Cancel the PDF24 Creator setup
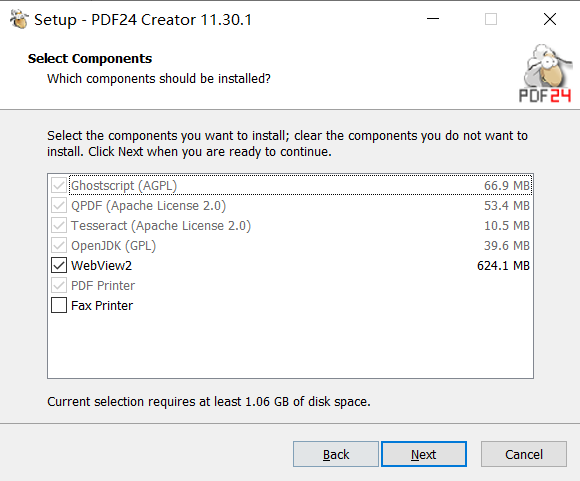 [524, 454]
